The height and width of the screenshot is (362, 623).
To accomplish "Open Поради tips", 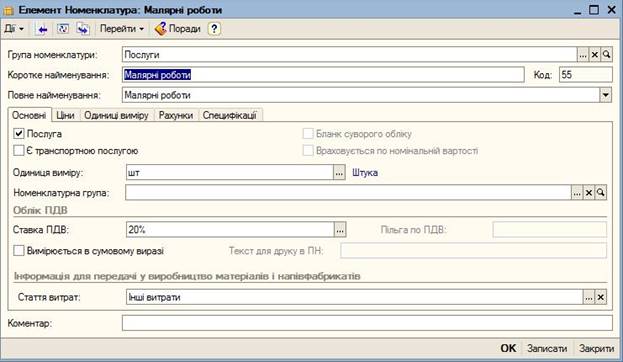I will click(178, 29).
